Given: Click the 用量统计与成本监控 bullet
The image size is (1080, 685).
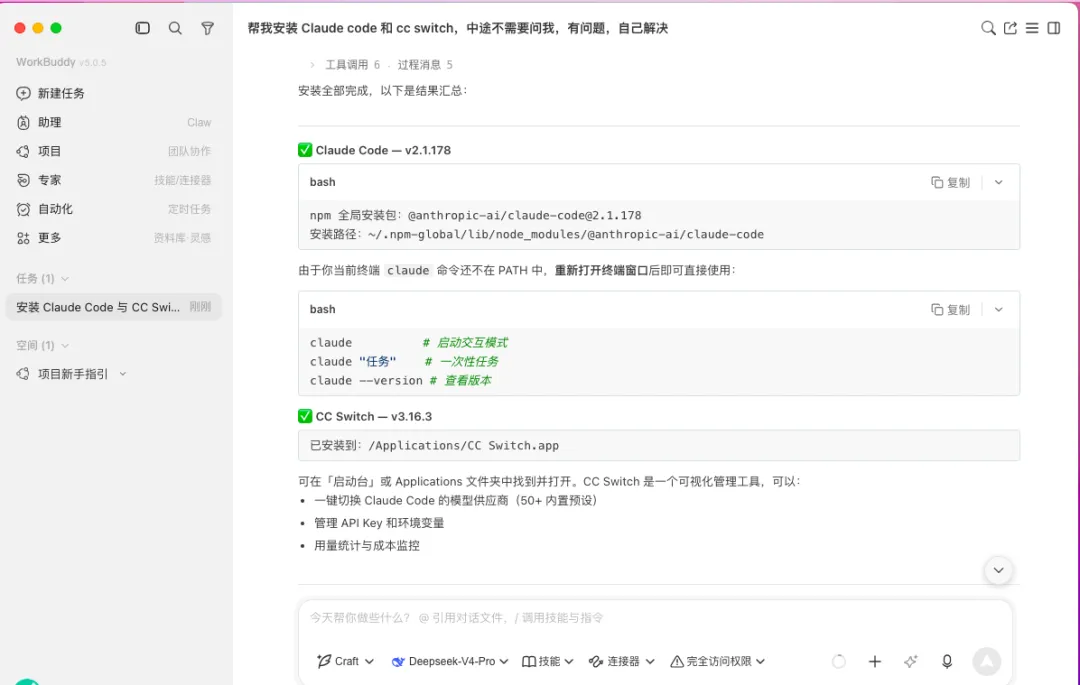Looking at the screenshot, I should (x=366, y=546).
